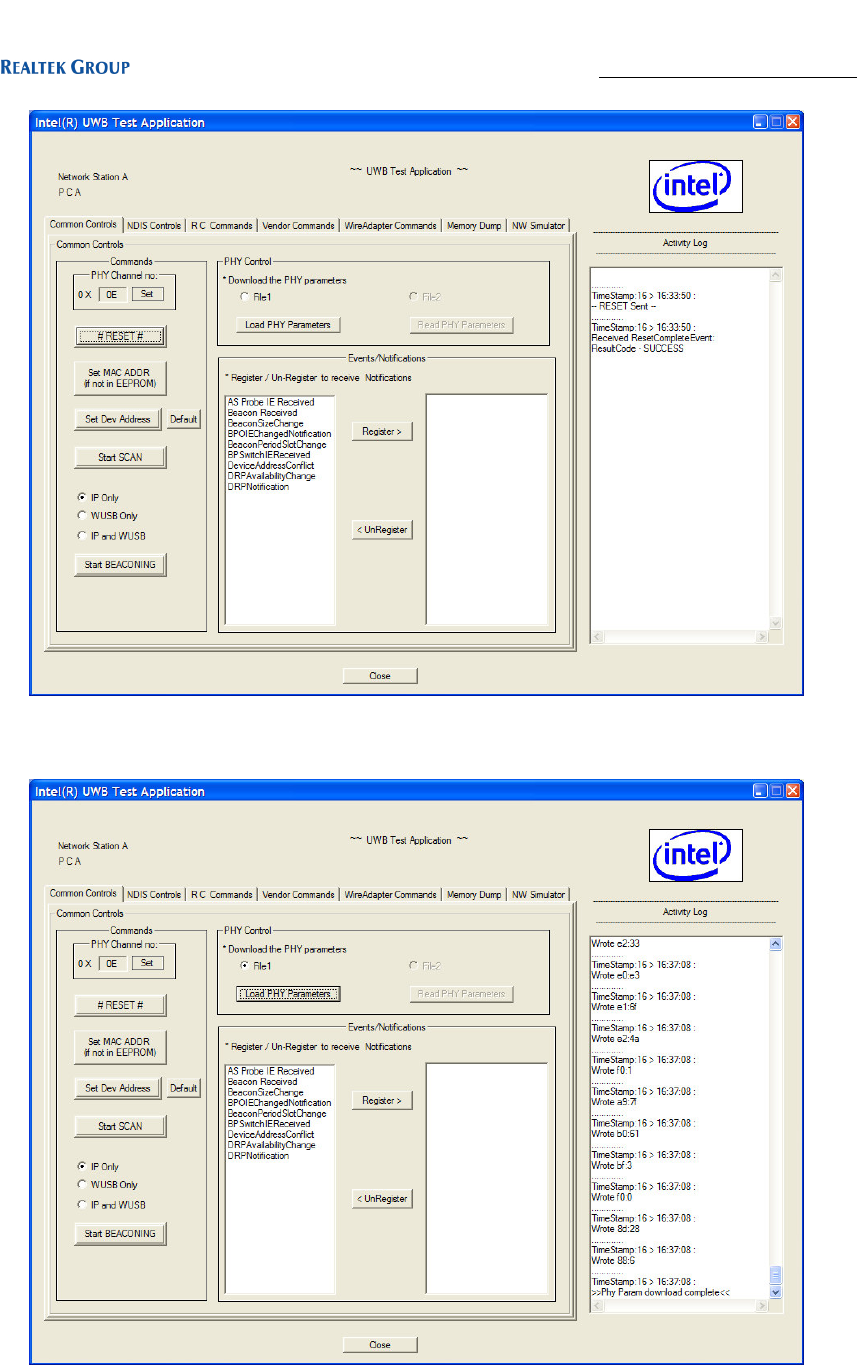Click Start BEACONING in the lower window
Image resolution: width=857 pixels, height=1365 pixels.
coord(120,1233)
